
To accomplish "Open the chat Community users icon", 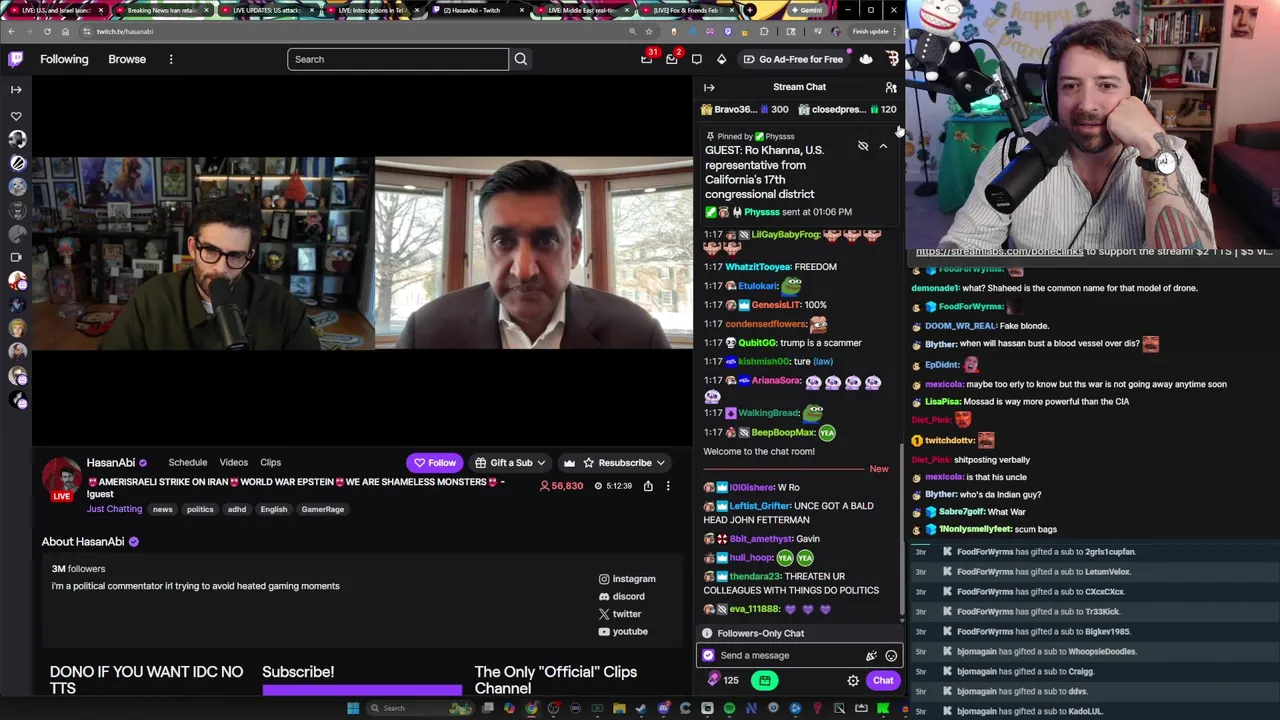I will (891, 87).
